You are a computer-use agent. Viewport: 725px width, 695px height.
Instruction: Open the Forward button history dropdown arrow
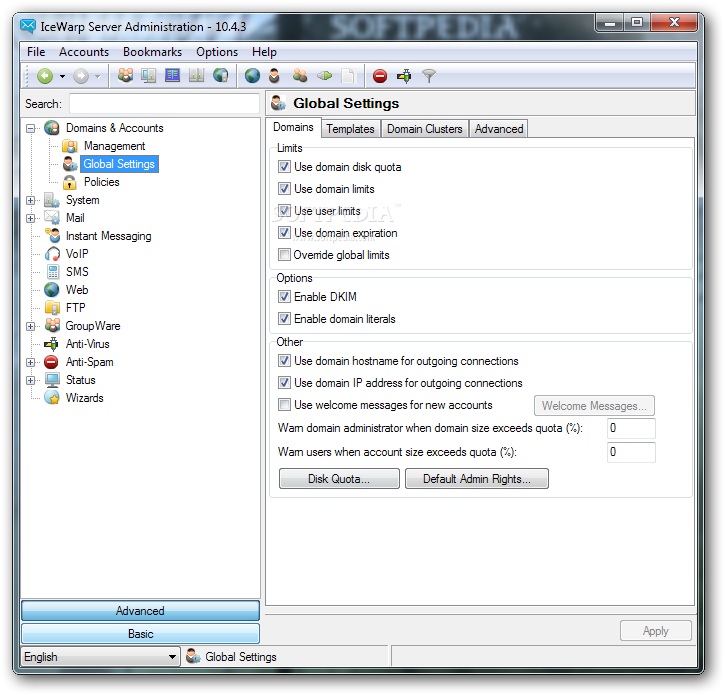click(98, 76)
